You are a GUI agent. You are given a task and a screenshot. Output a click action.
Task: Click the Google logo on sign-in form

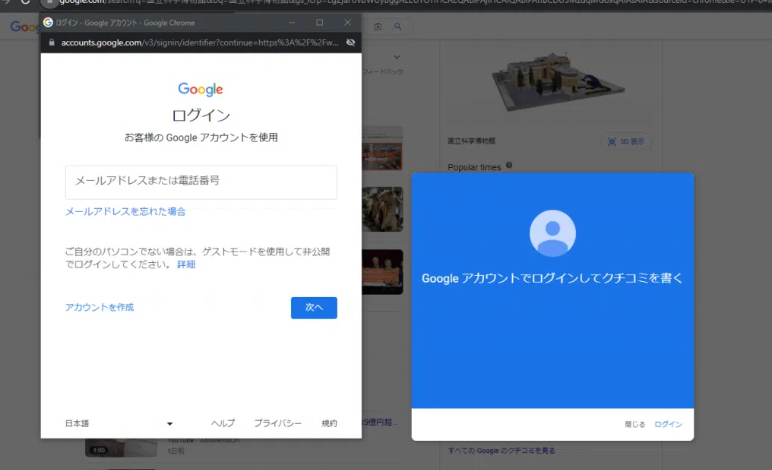[x=201, y=90]
